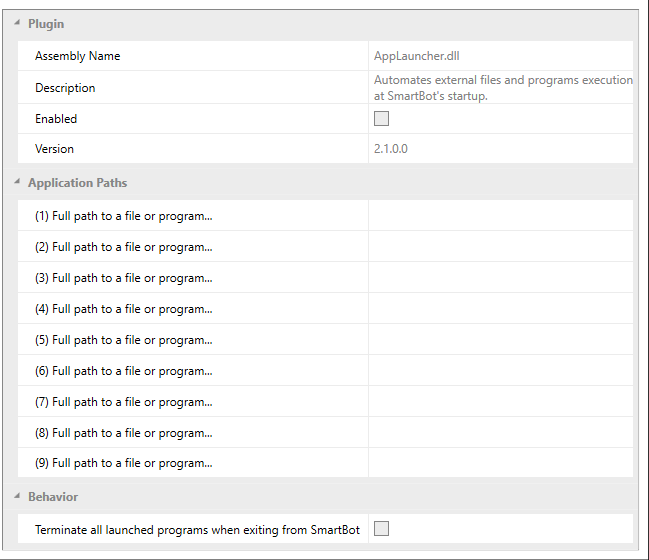Click the Application Paths heading text
Viewport: 649px width, 560px height.
point(77,183)
